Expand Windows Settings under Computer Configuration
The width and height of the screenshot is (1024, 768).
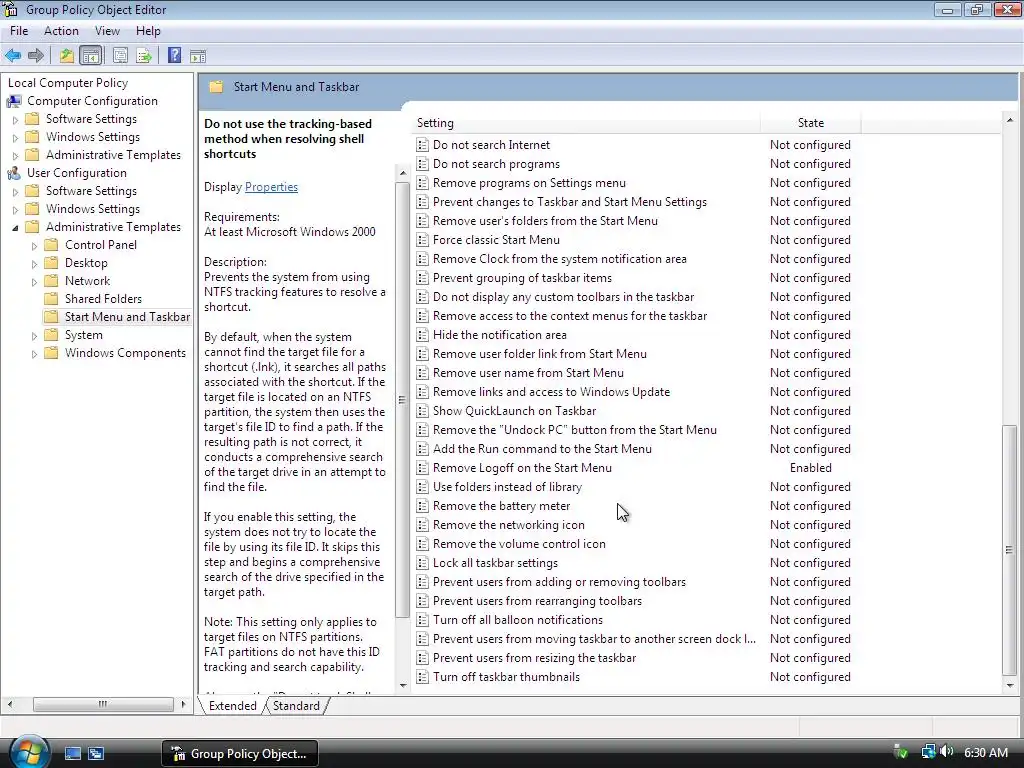pos(15,138)
